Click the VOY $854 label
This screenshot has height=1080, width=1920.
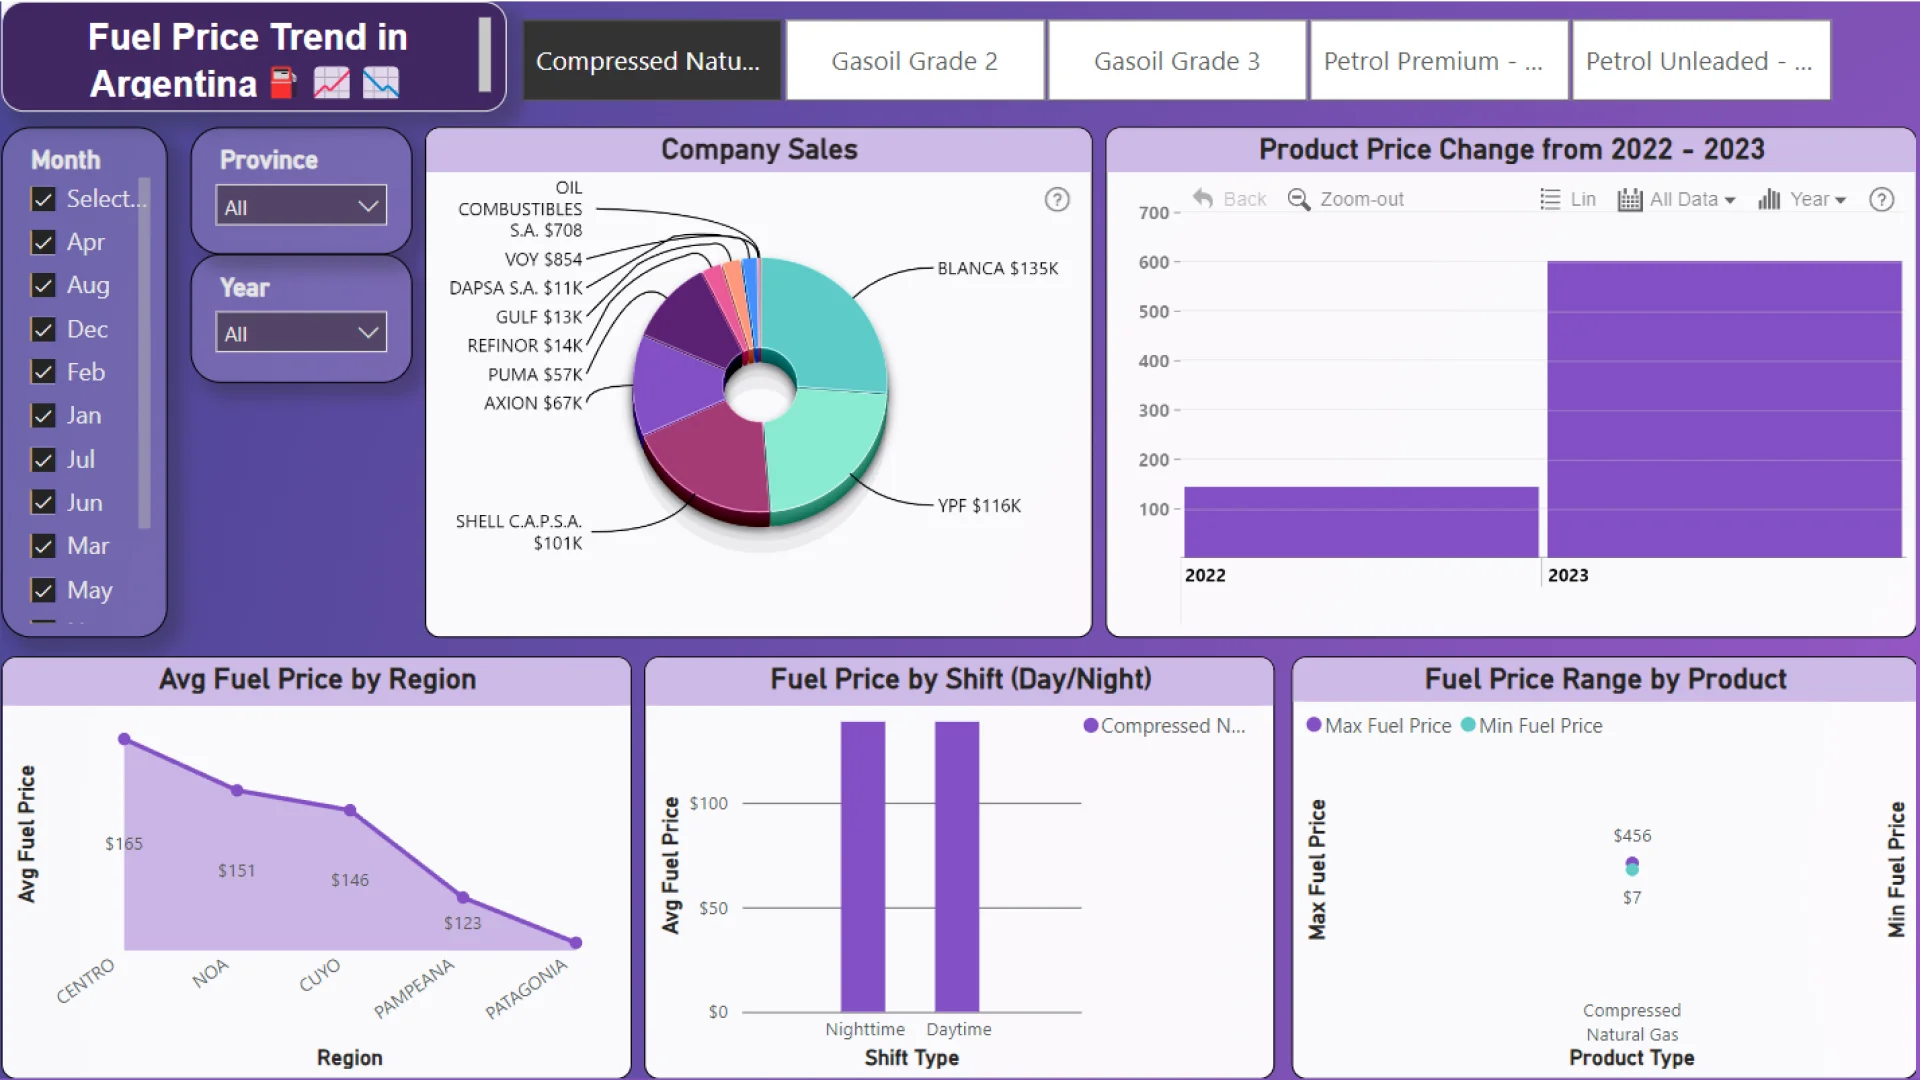coord(543,259)
